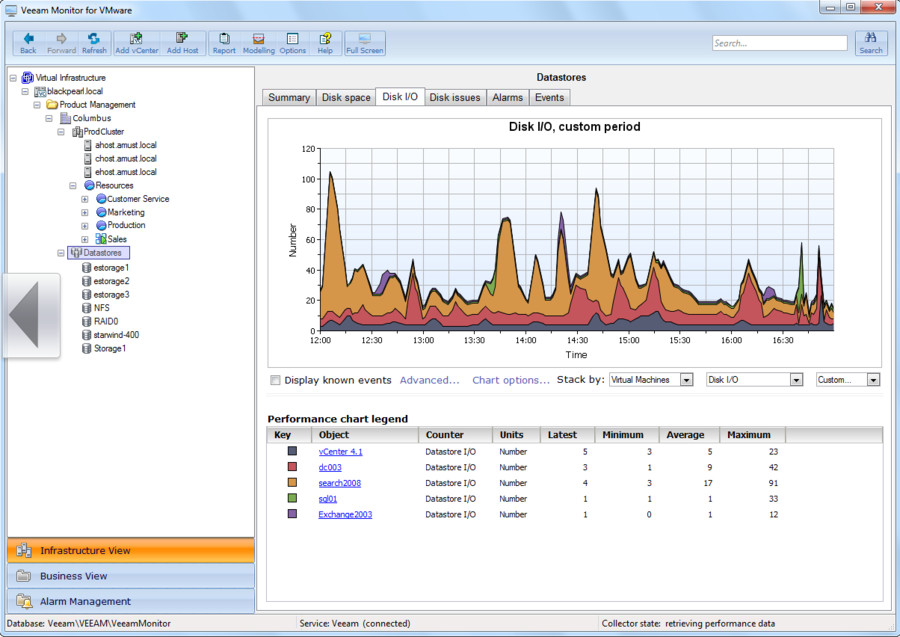The width and height of the screenshot is (900, 637).
Task: Switch to Infrastructure View panel
Action: [131, 550]
